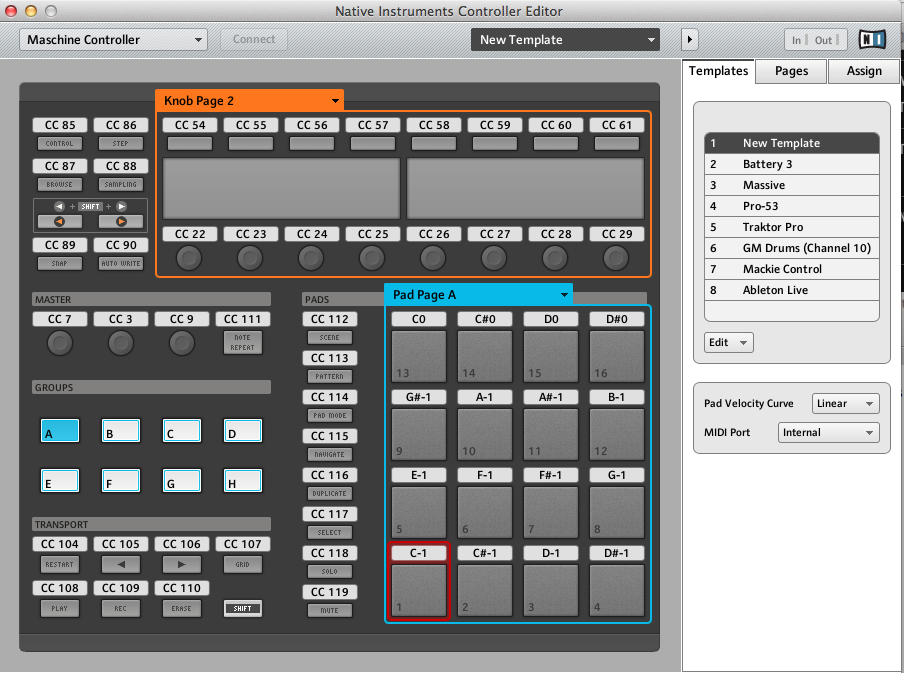Screen dimensions: 904x673
Task: Select group B
Action: pyautogui.click(x=120, y=431)
